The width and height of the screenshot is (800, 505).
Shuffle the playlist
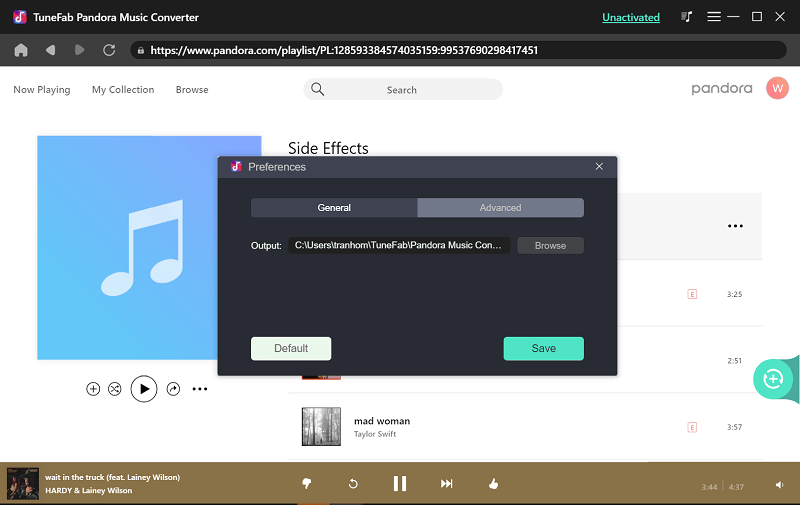[115, 389]
